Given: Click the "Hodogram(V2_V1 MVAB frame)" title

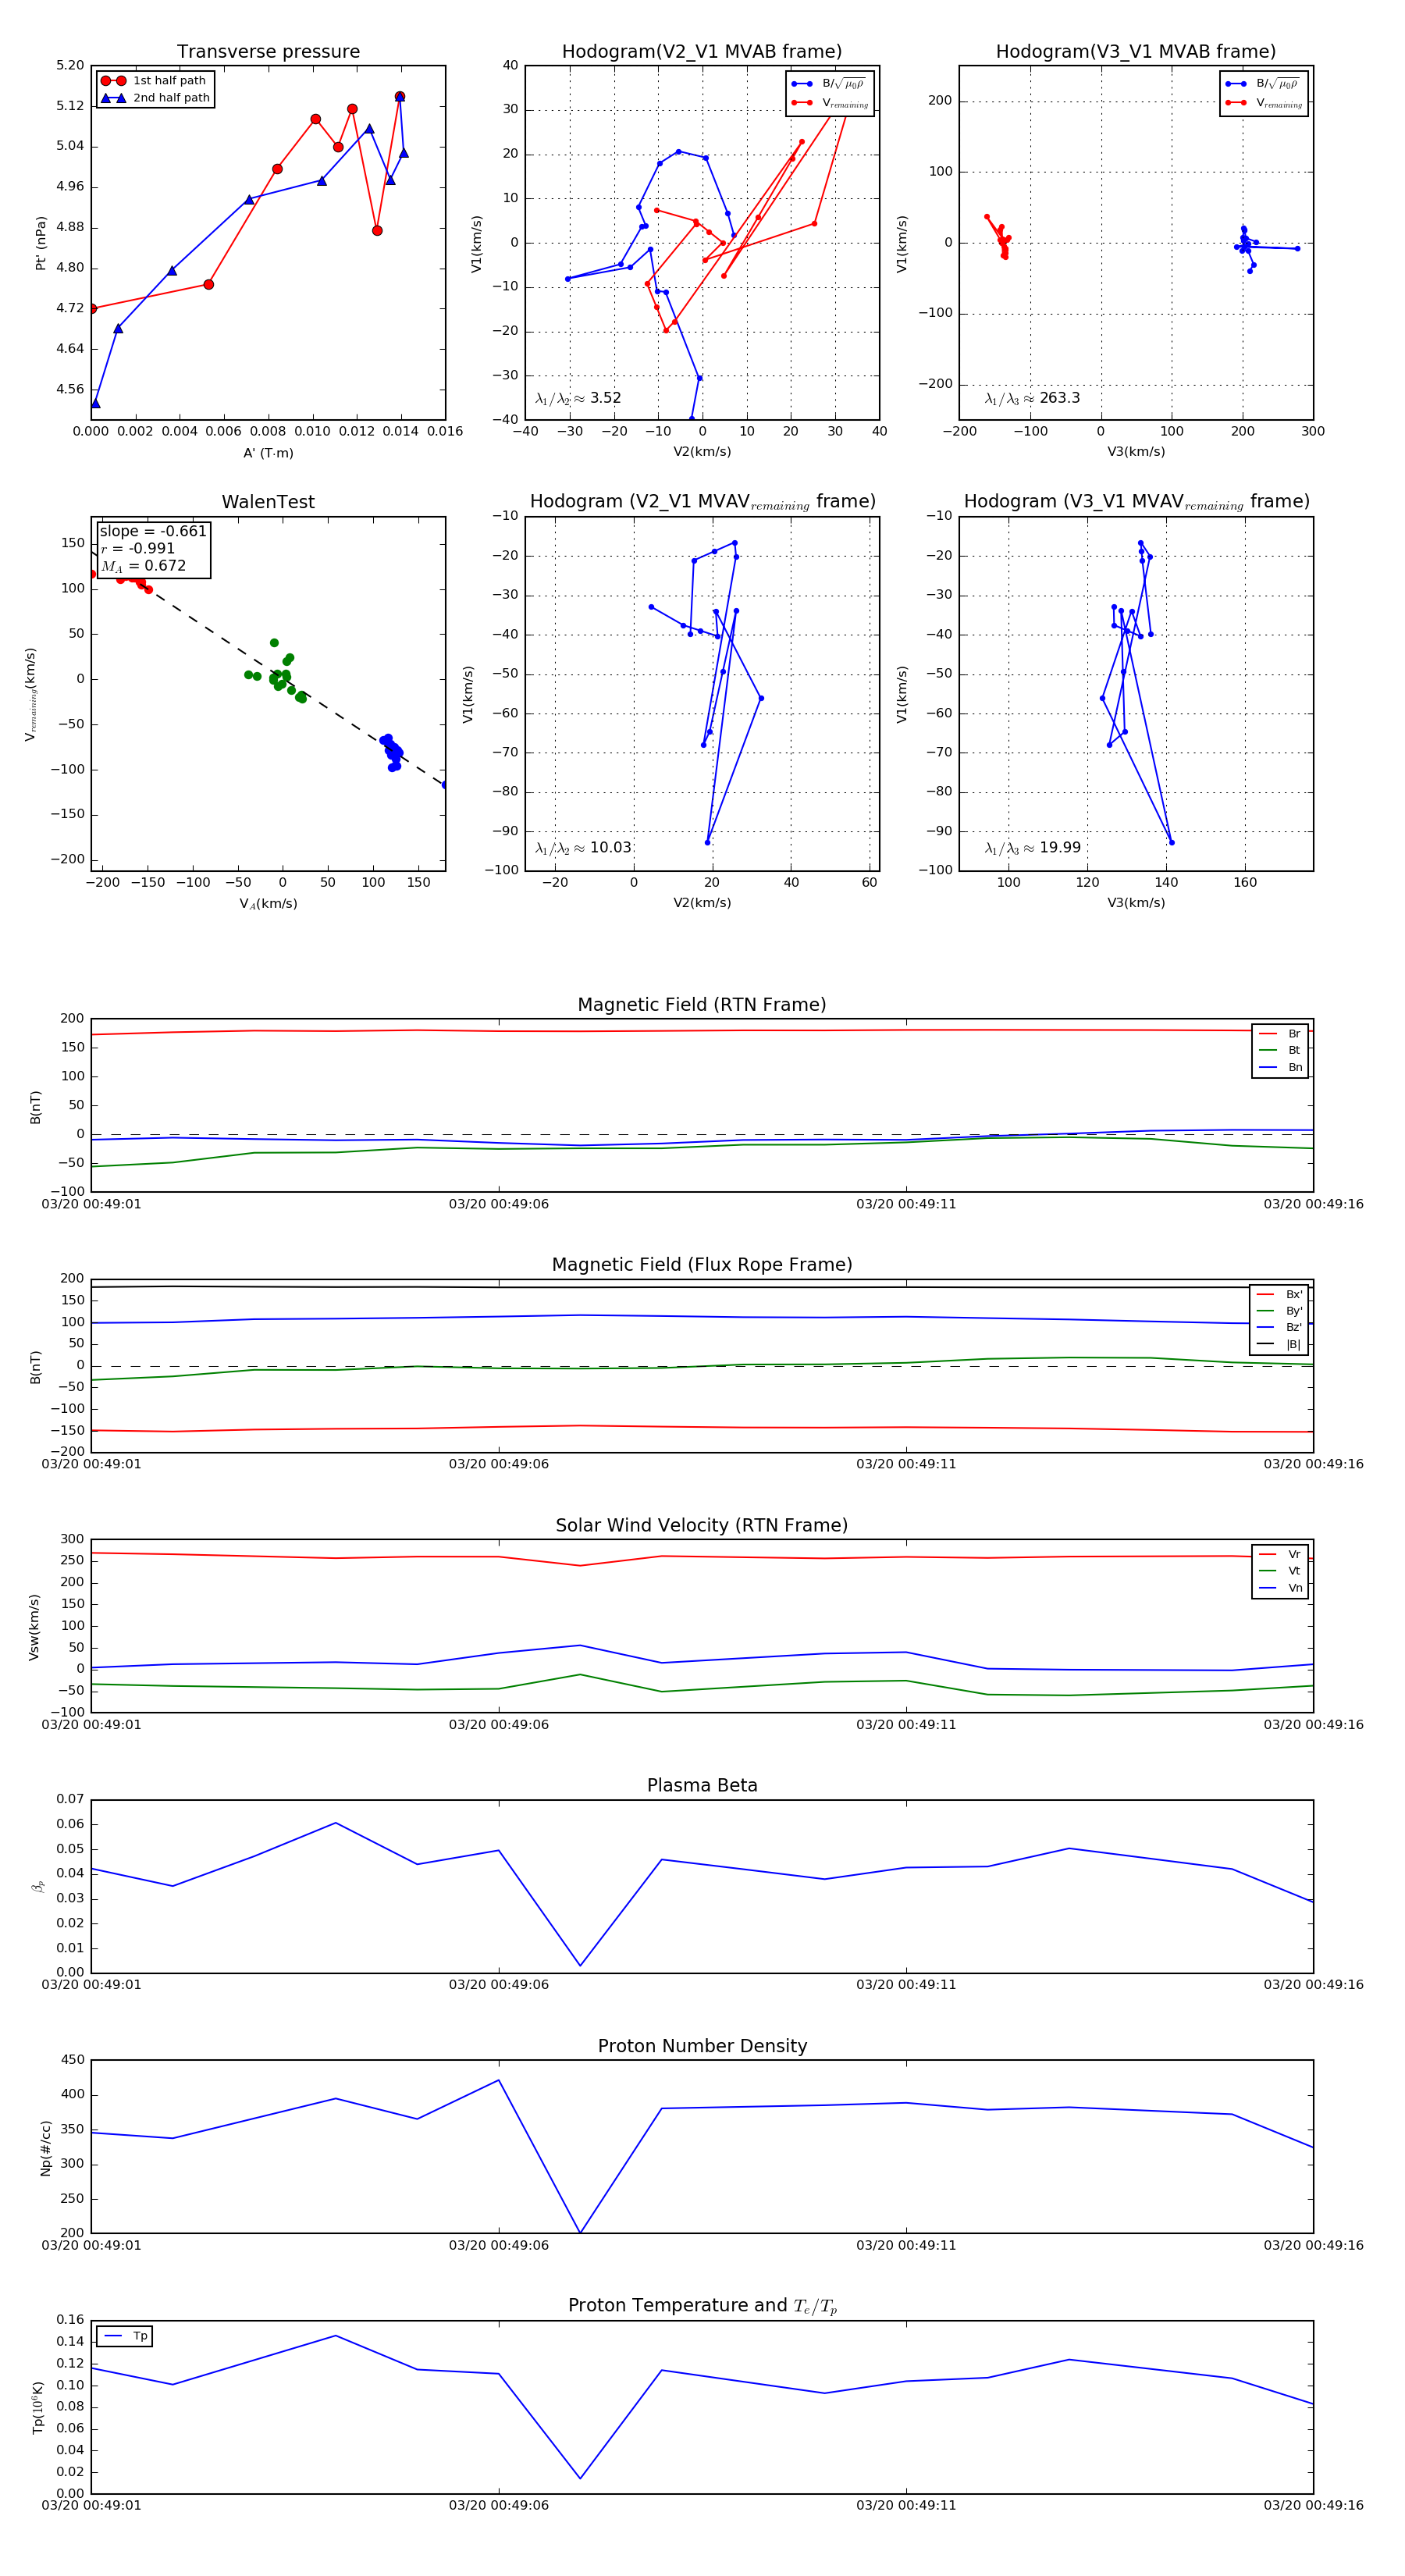Looking at the screenshot, I should coord(702,52).
